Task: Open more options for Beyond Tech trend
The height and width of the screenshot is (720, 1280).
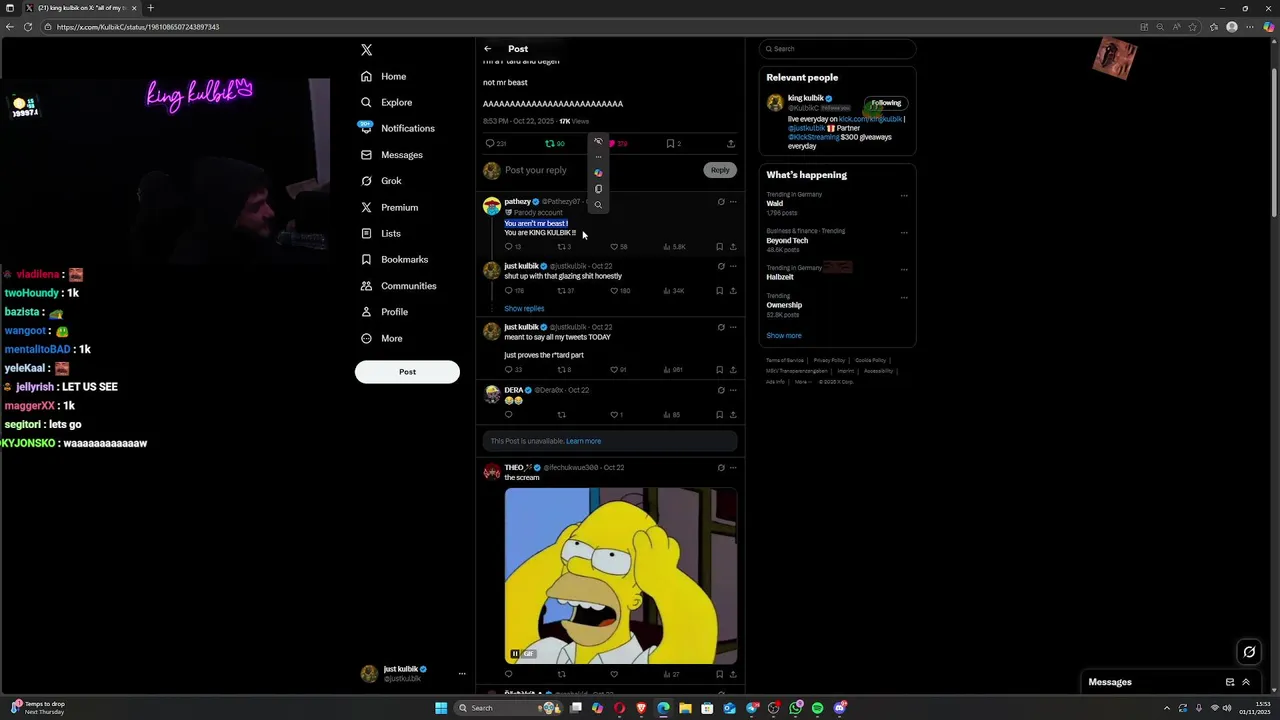Action: pos(904,233)
